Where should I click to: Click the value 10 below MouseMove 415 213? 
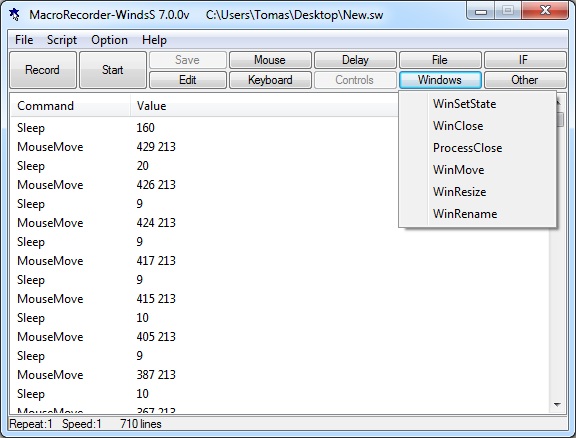(143, 318)
